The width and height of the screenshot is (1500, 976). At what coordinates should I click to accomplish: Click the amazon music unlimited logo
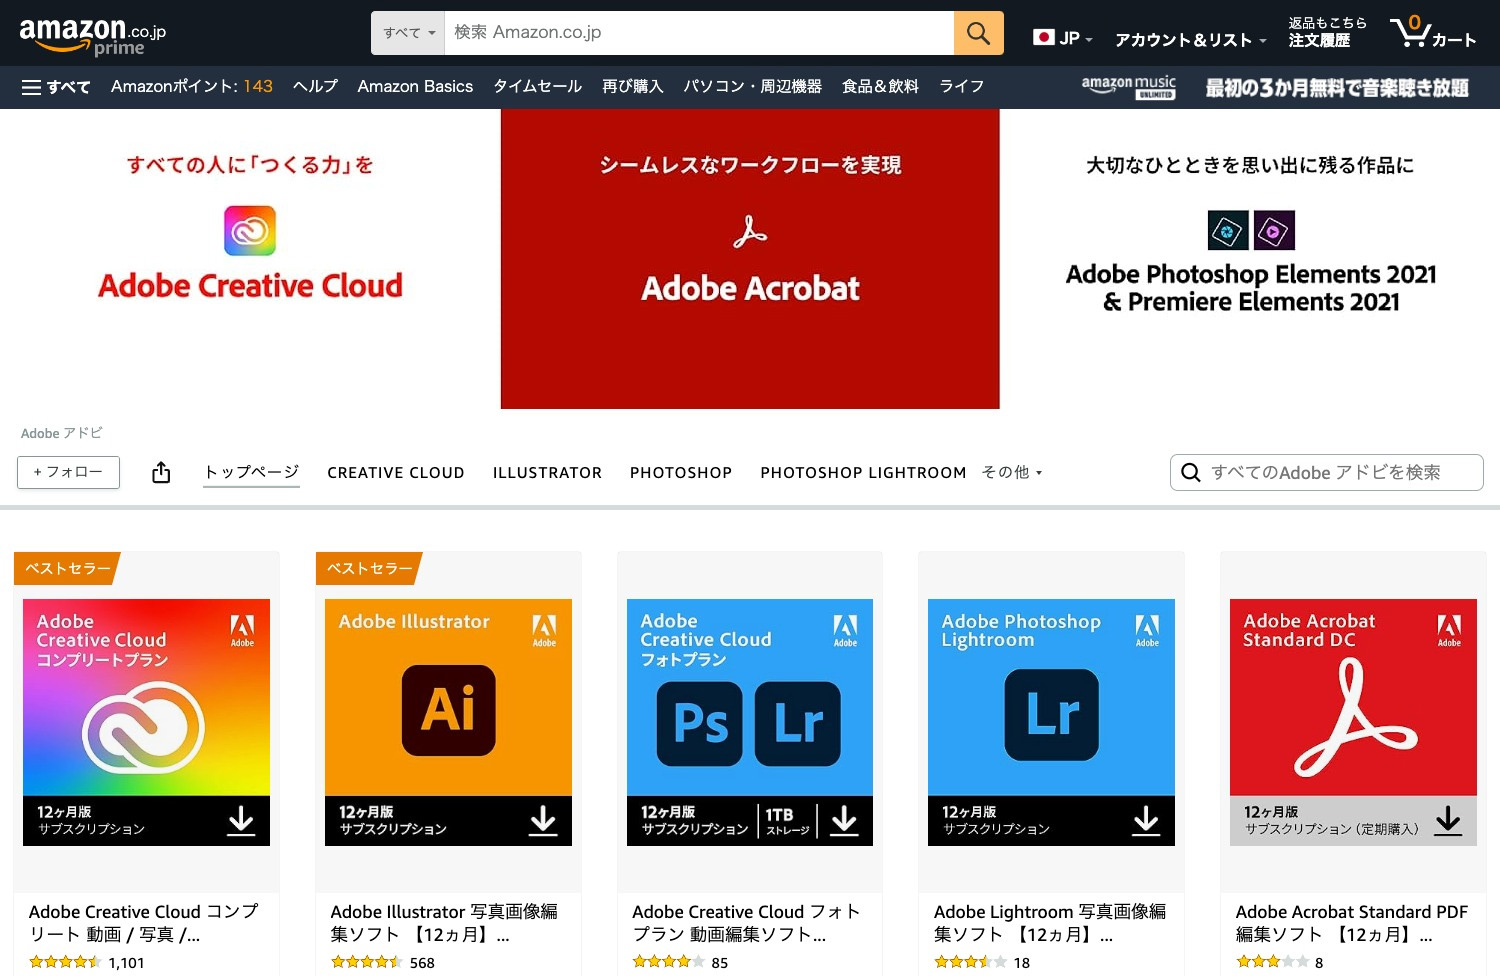1129,87
